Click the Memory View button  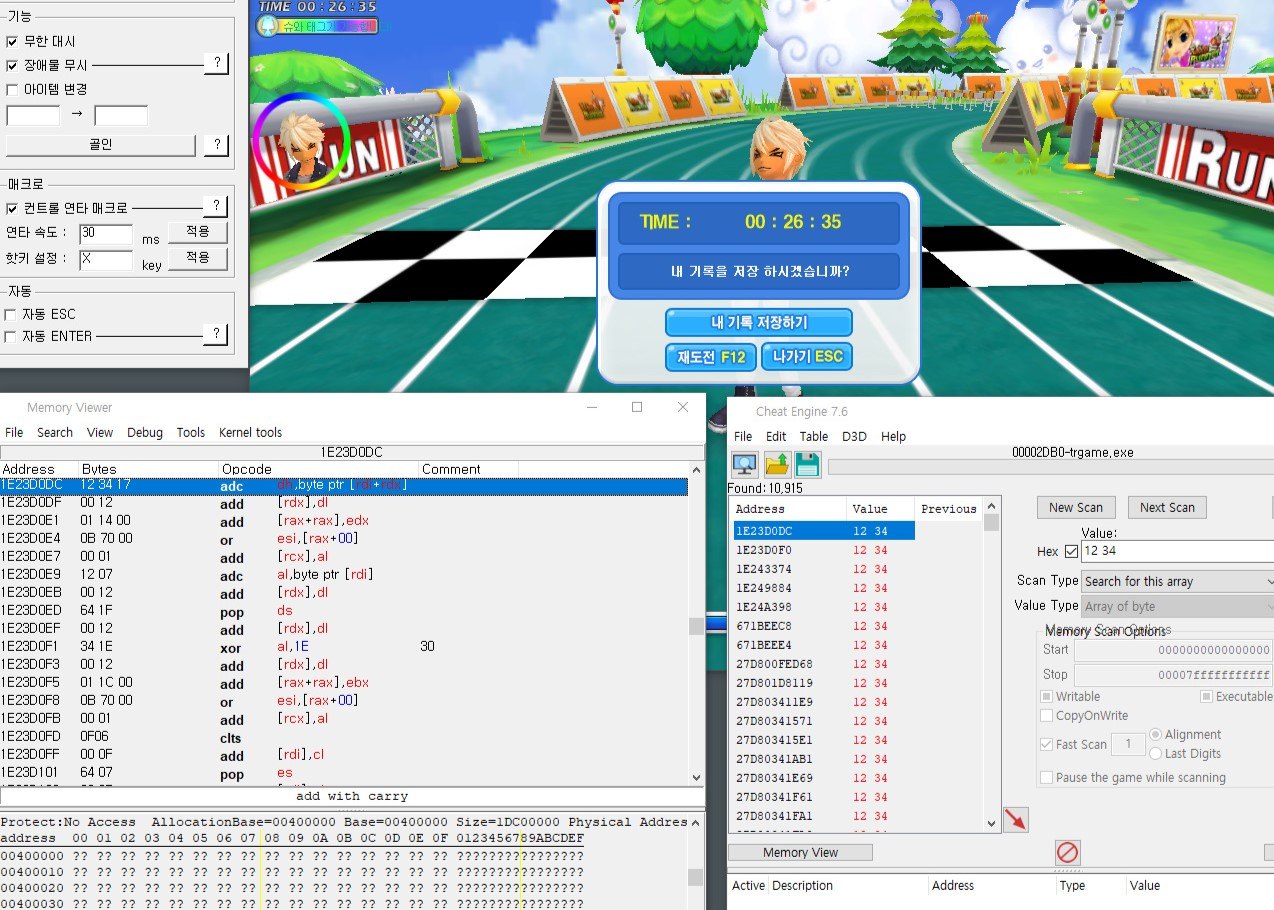(800, 852)
